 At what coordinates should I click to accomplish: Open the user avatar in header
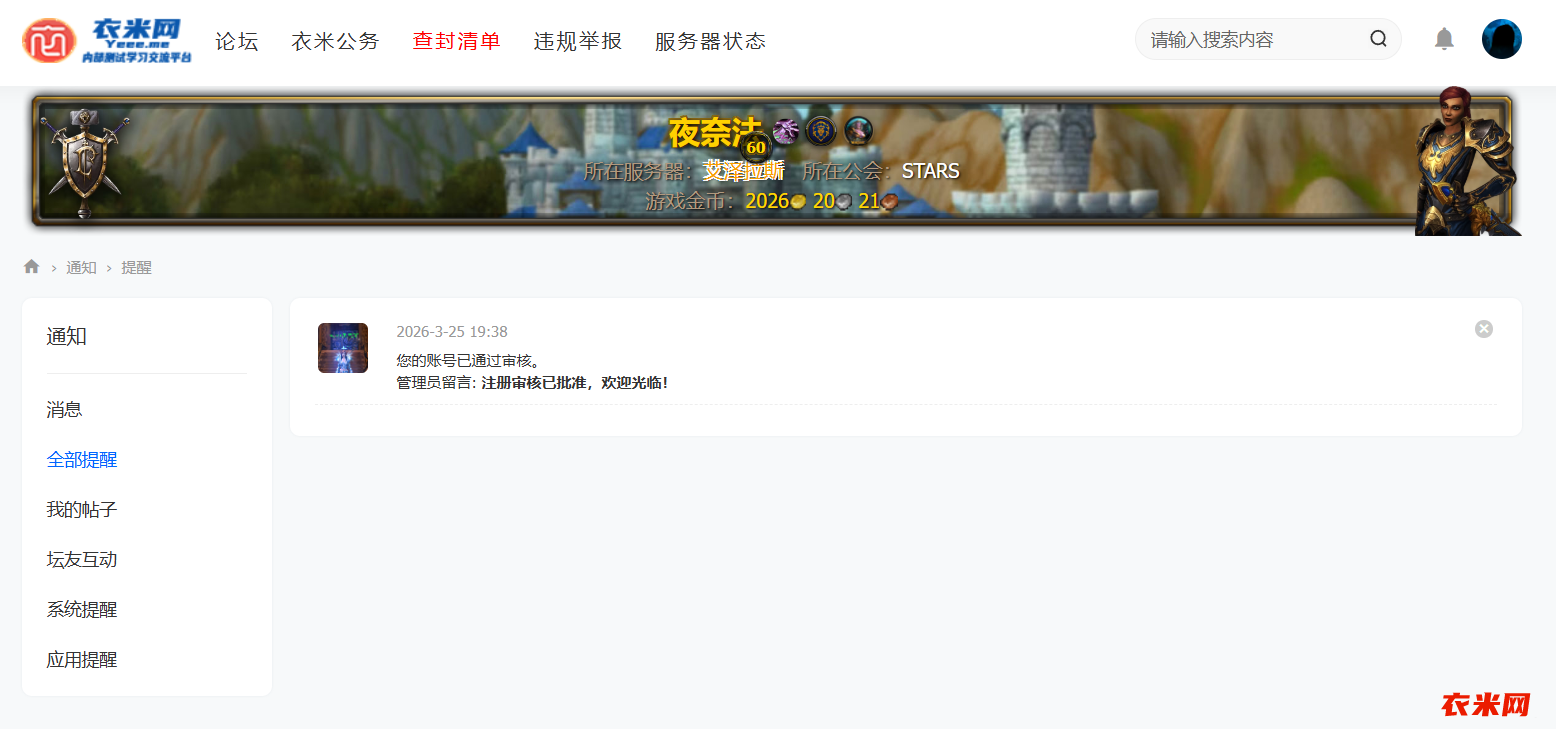[1502, 39]
